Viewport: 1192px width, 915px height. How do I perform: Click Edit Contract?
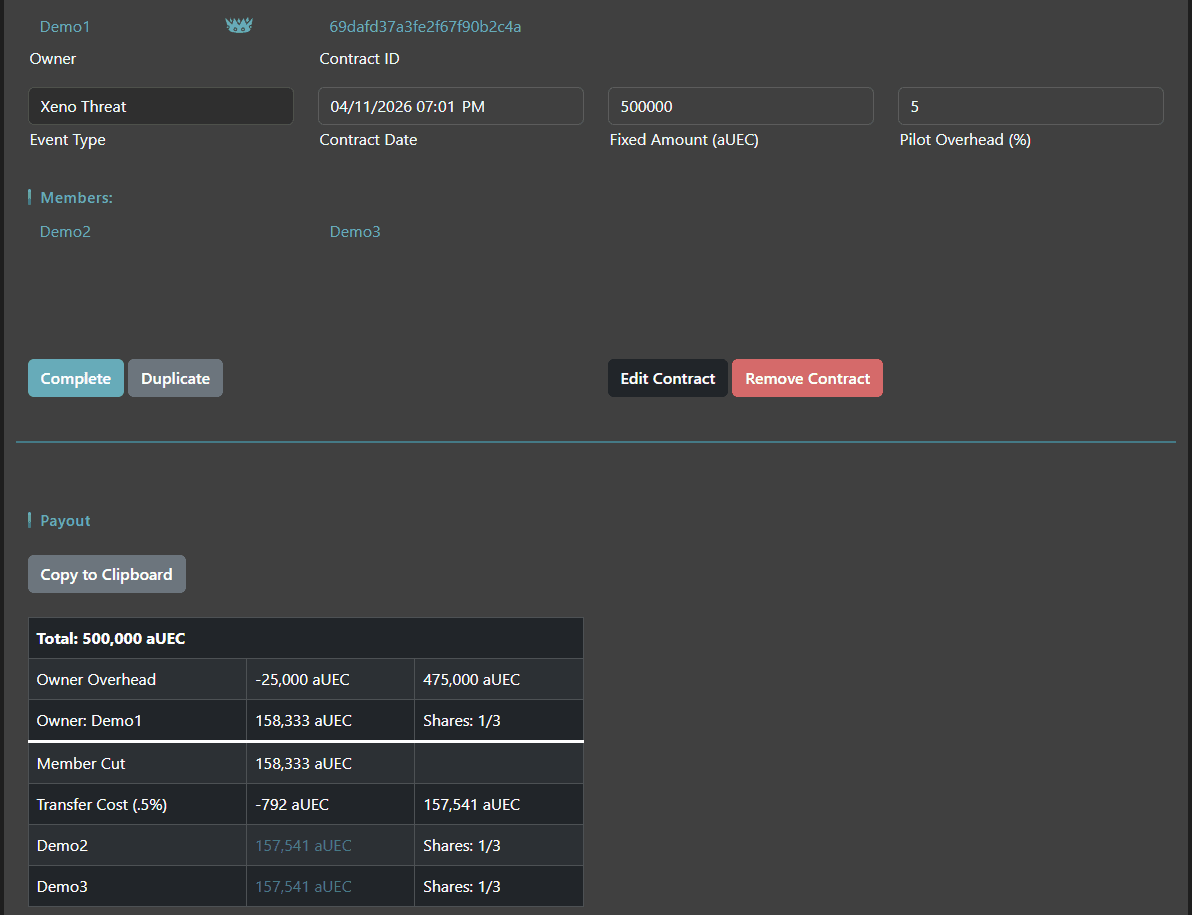point(667,378)
